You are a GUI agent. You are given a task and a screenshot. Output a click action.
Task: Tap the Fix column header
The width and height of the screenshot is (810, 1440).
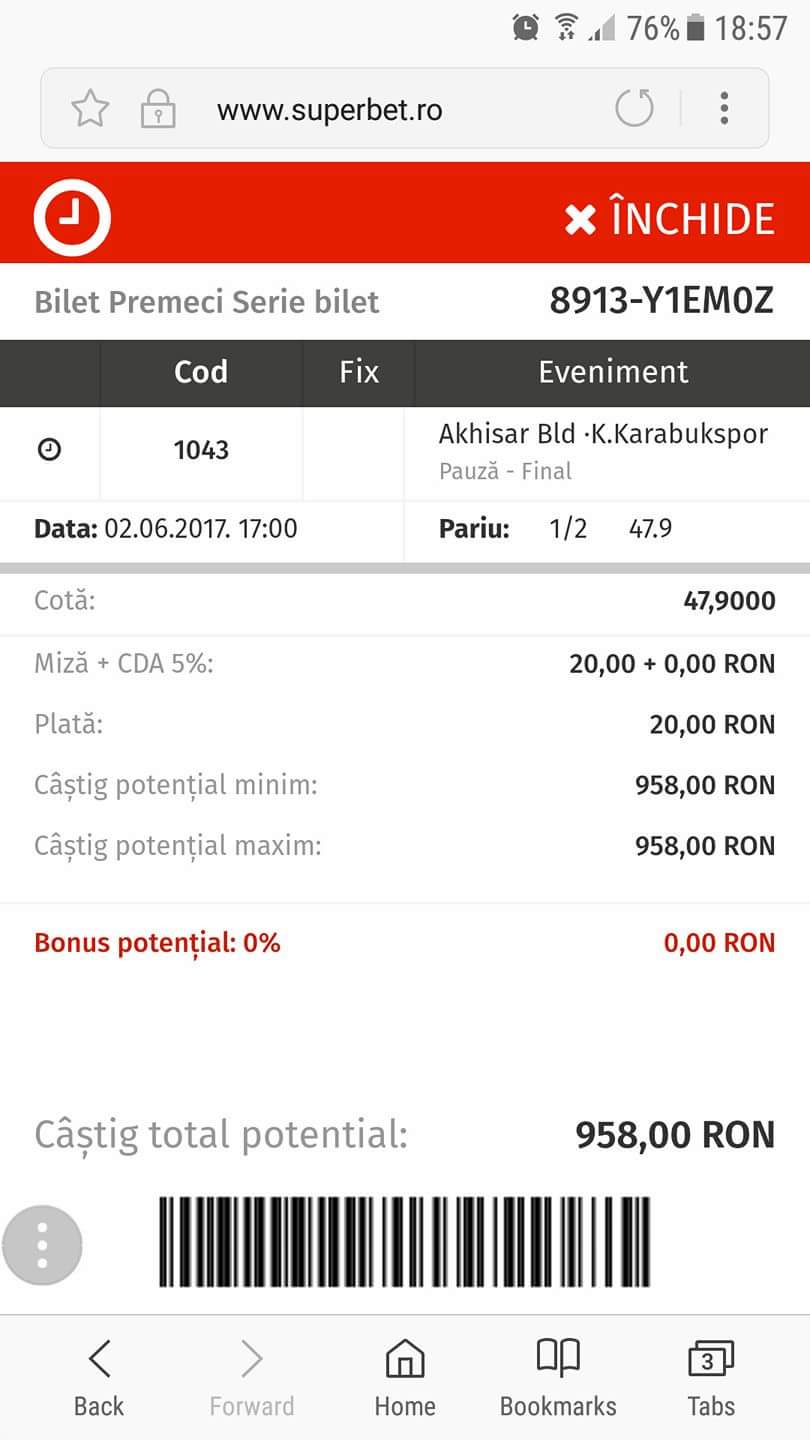pos(359,372)
